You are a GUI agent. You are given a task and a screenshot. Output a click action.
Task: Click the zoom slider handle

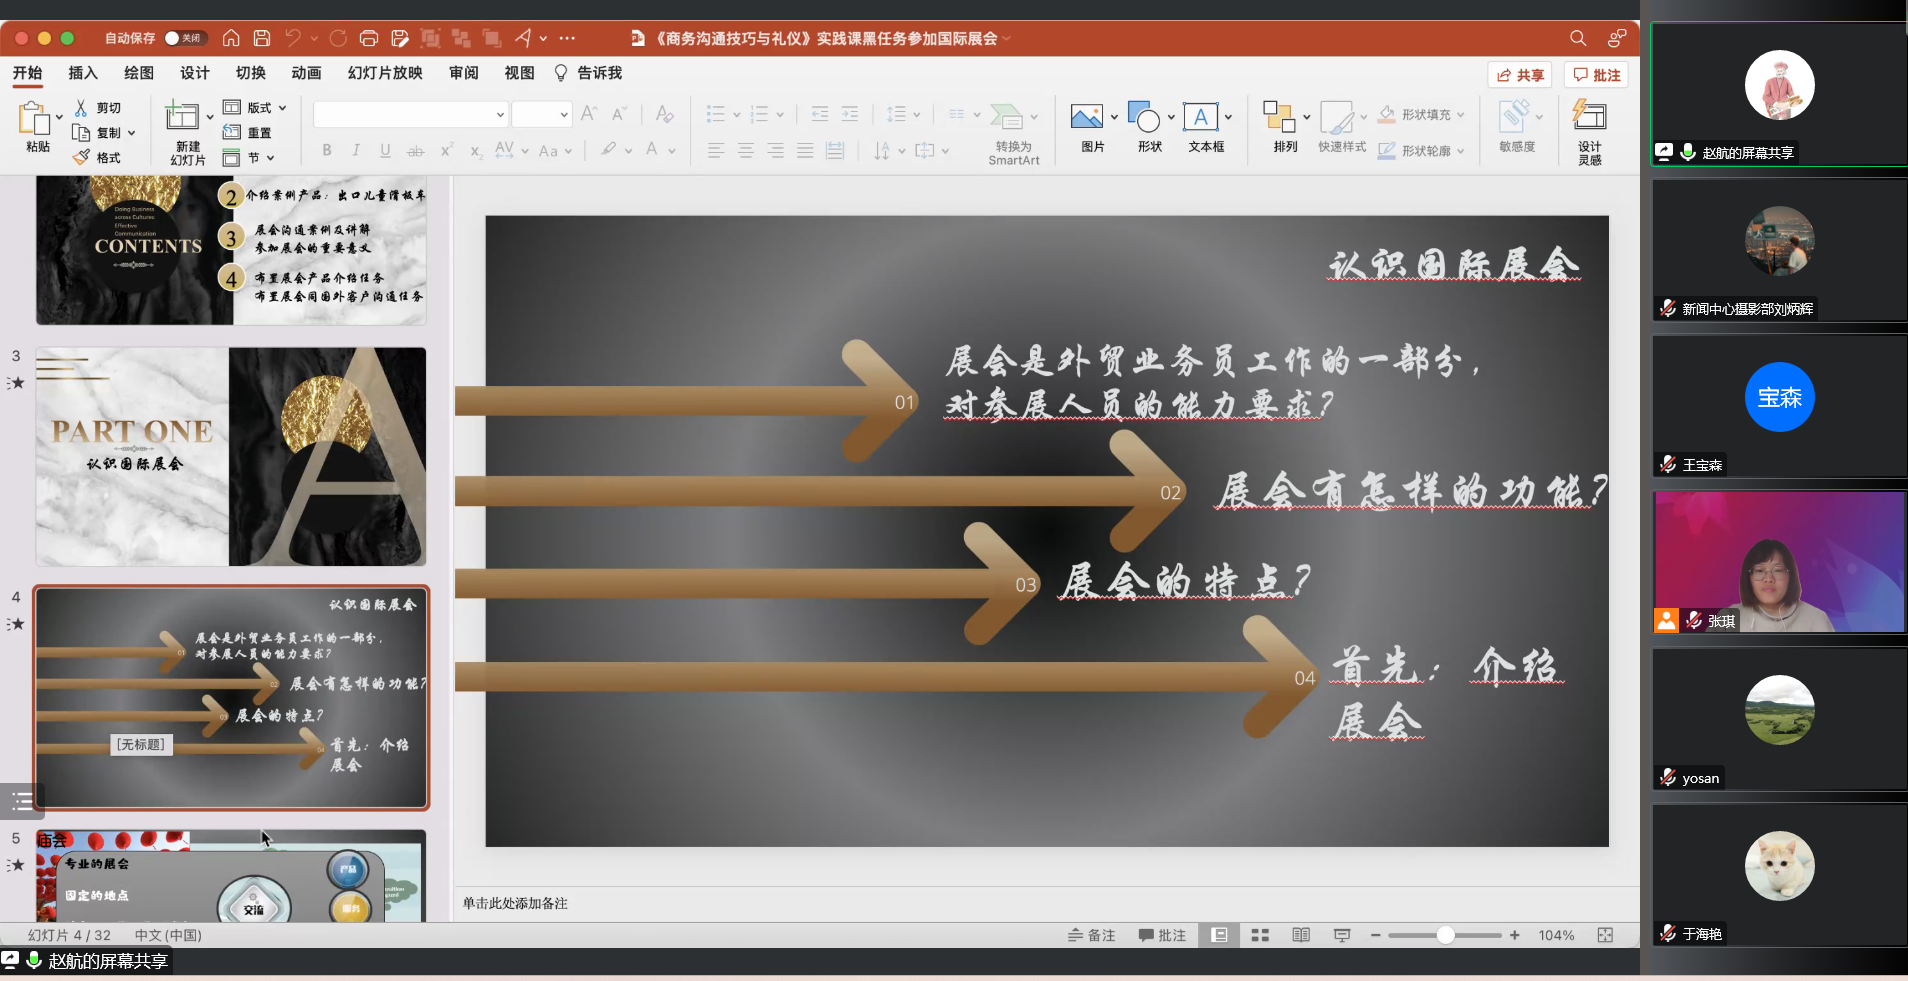pyautogui.click(x=1445, y=935)
